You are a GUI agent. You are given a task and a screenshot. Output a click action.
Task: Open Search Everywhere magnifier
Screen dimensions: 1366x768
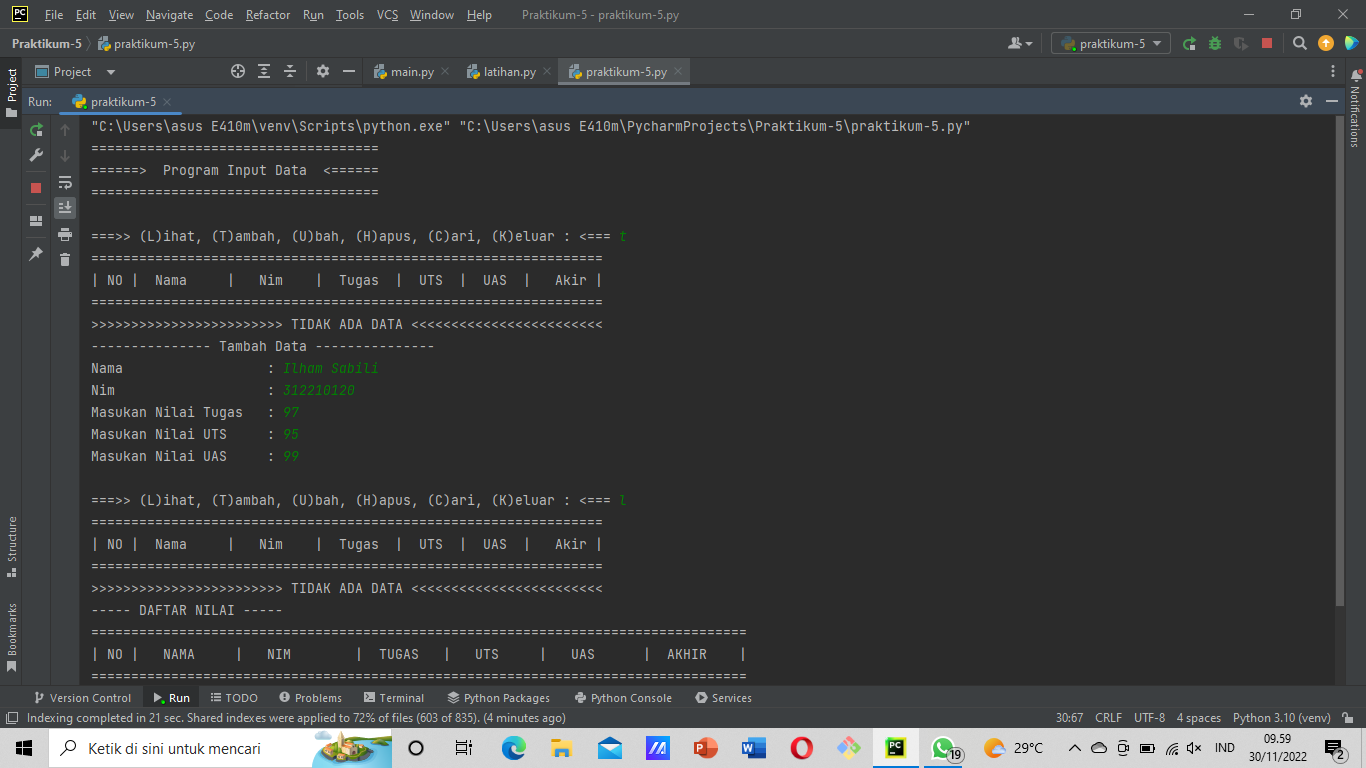tap(1300, 43)
